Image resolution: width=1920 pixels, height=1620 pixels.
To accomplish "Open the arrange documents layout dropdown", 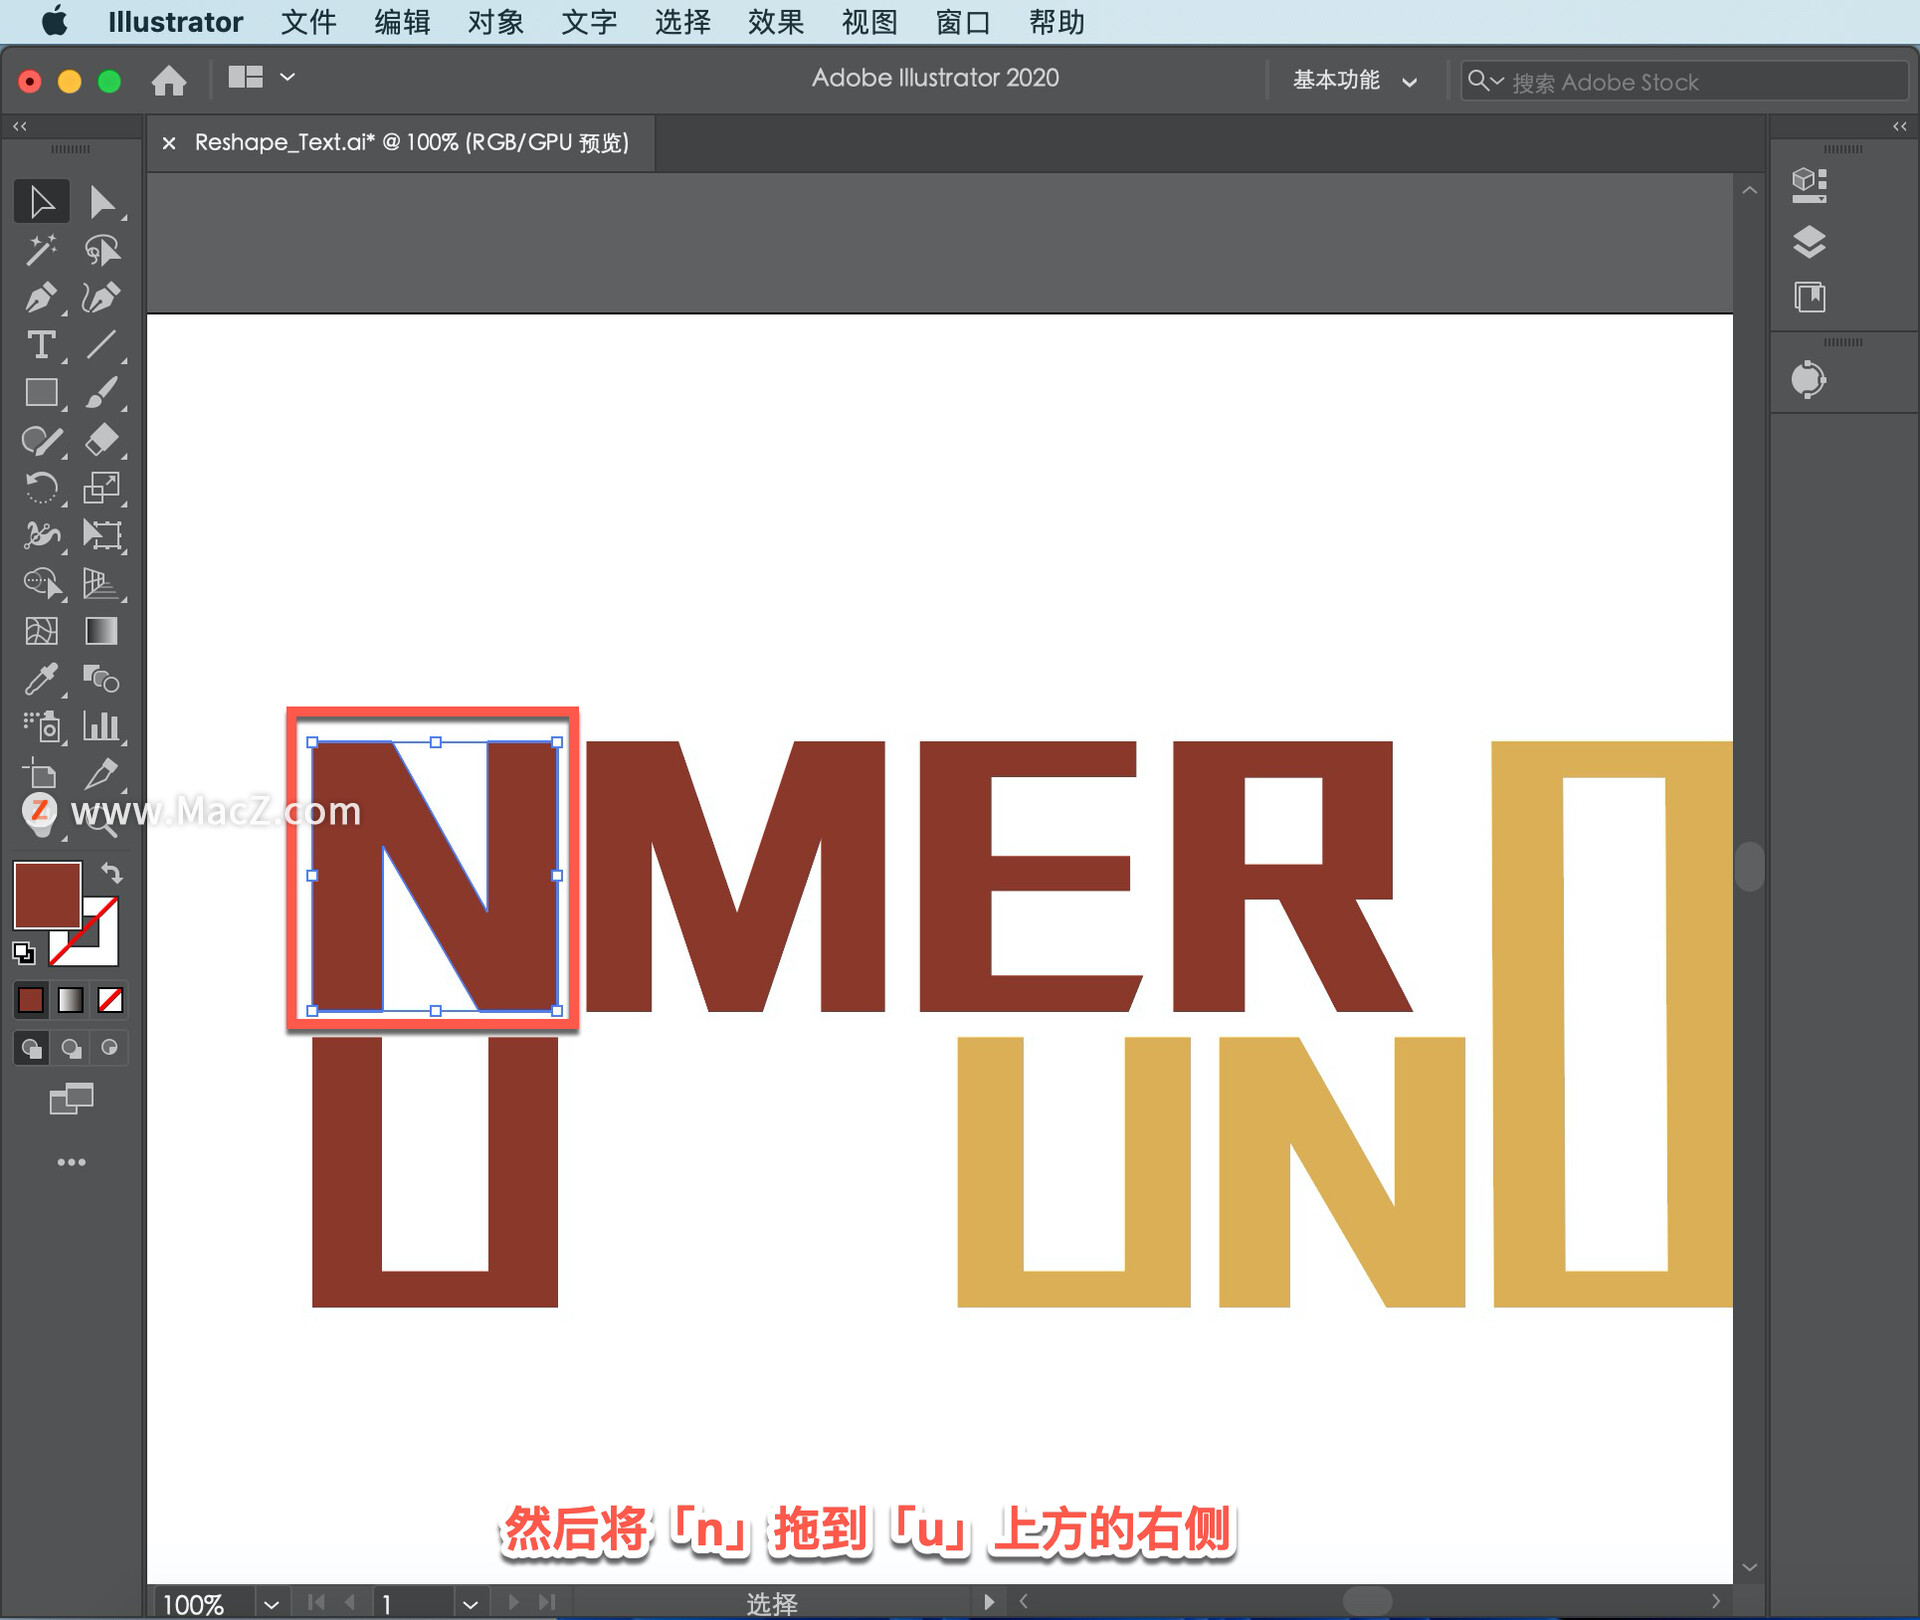I will [x=261, y=78].
